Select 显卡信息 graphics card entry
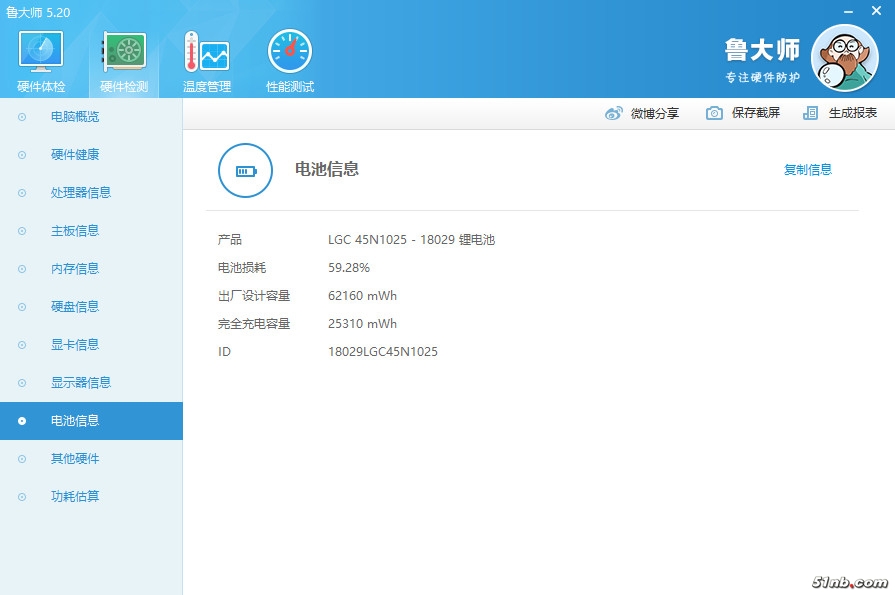 [75, 345]
